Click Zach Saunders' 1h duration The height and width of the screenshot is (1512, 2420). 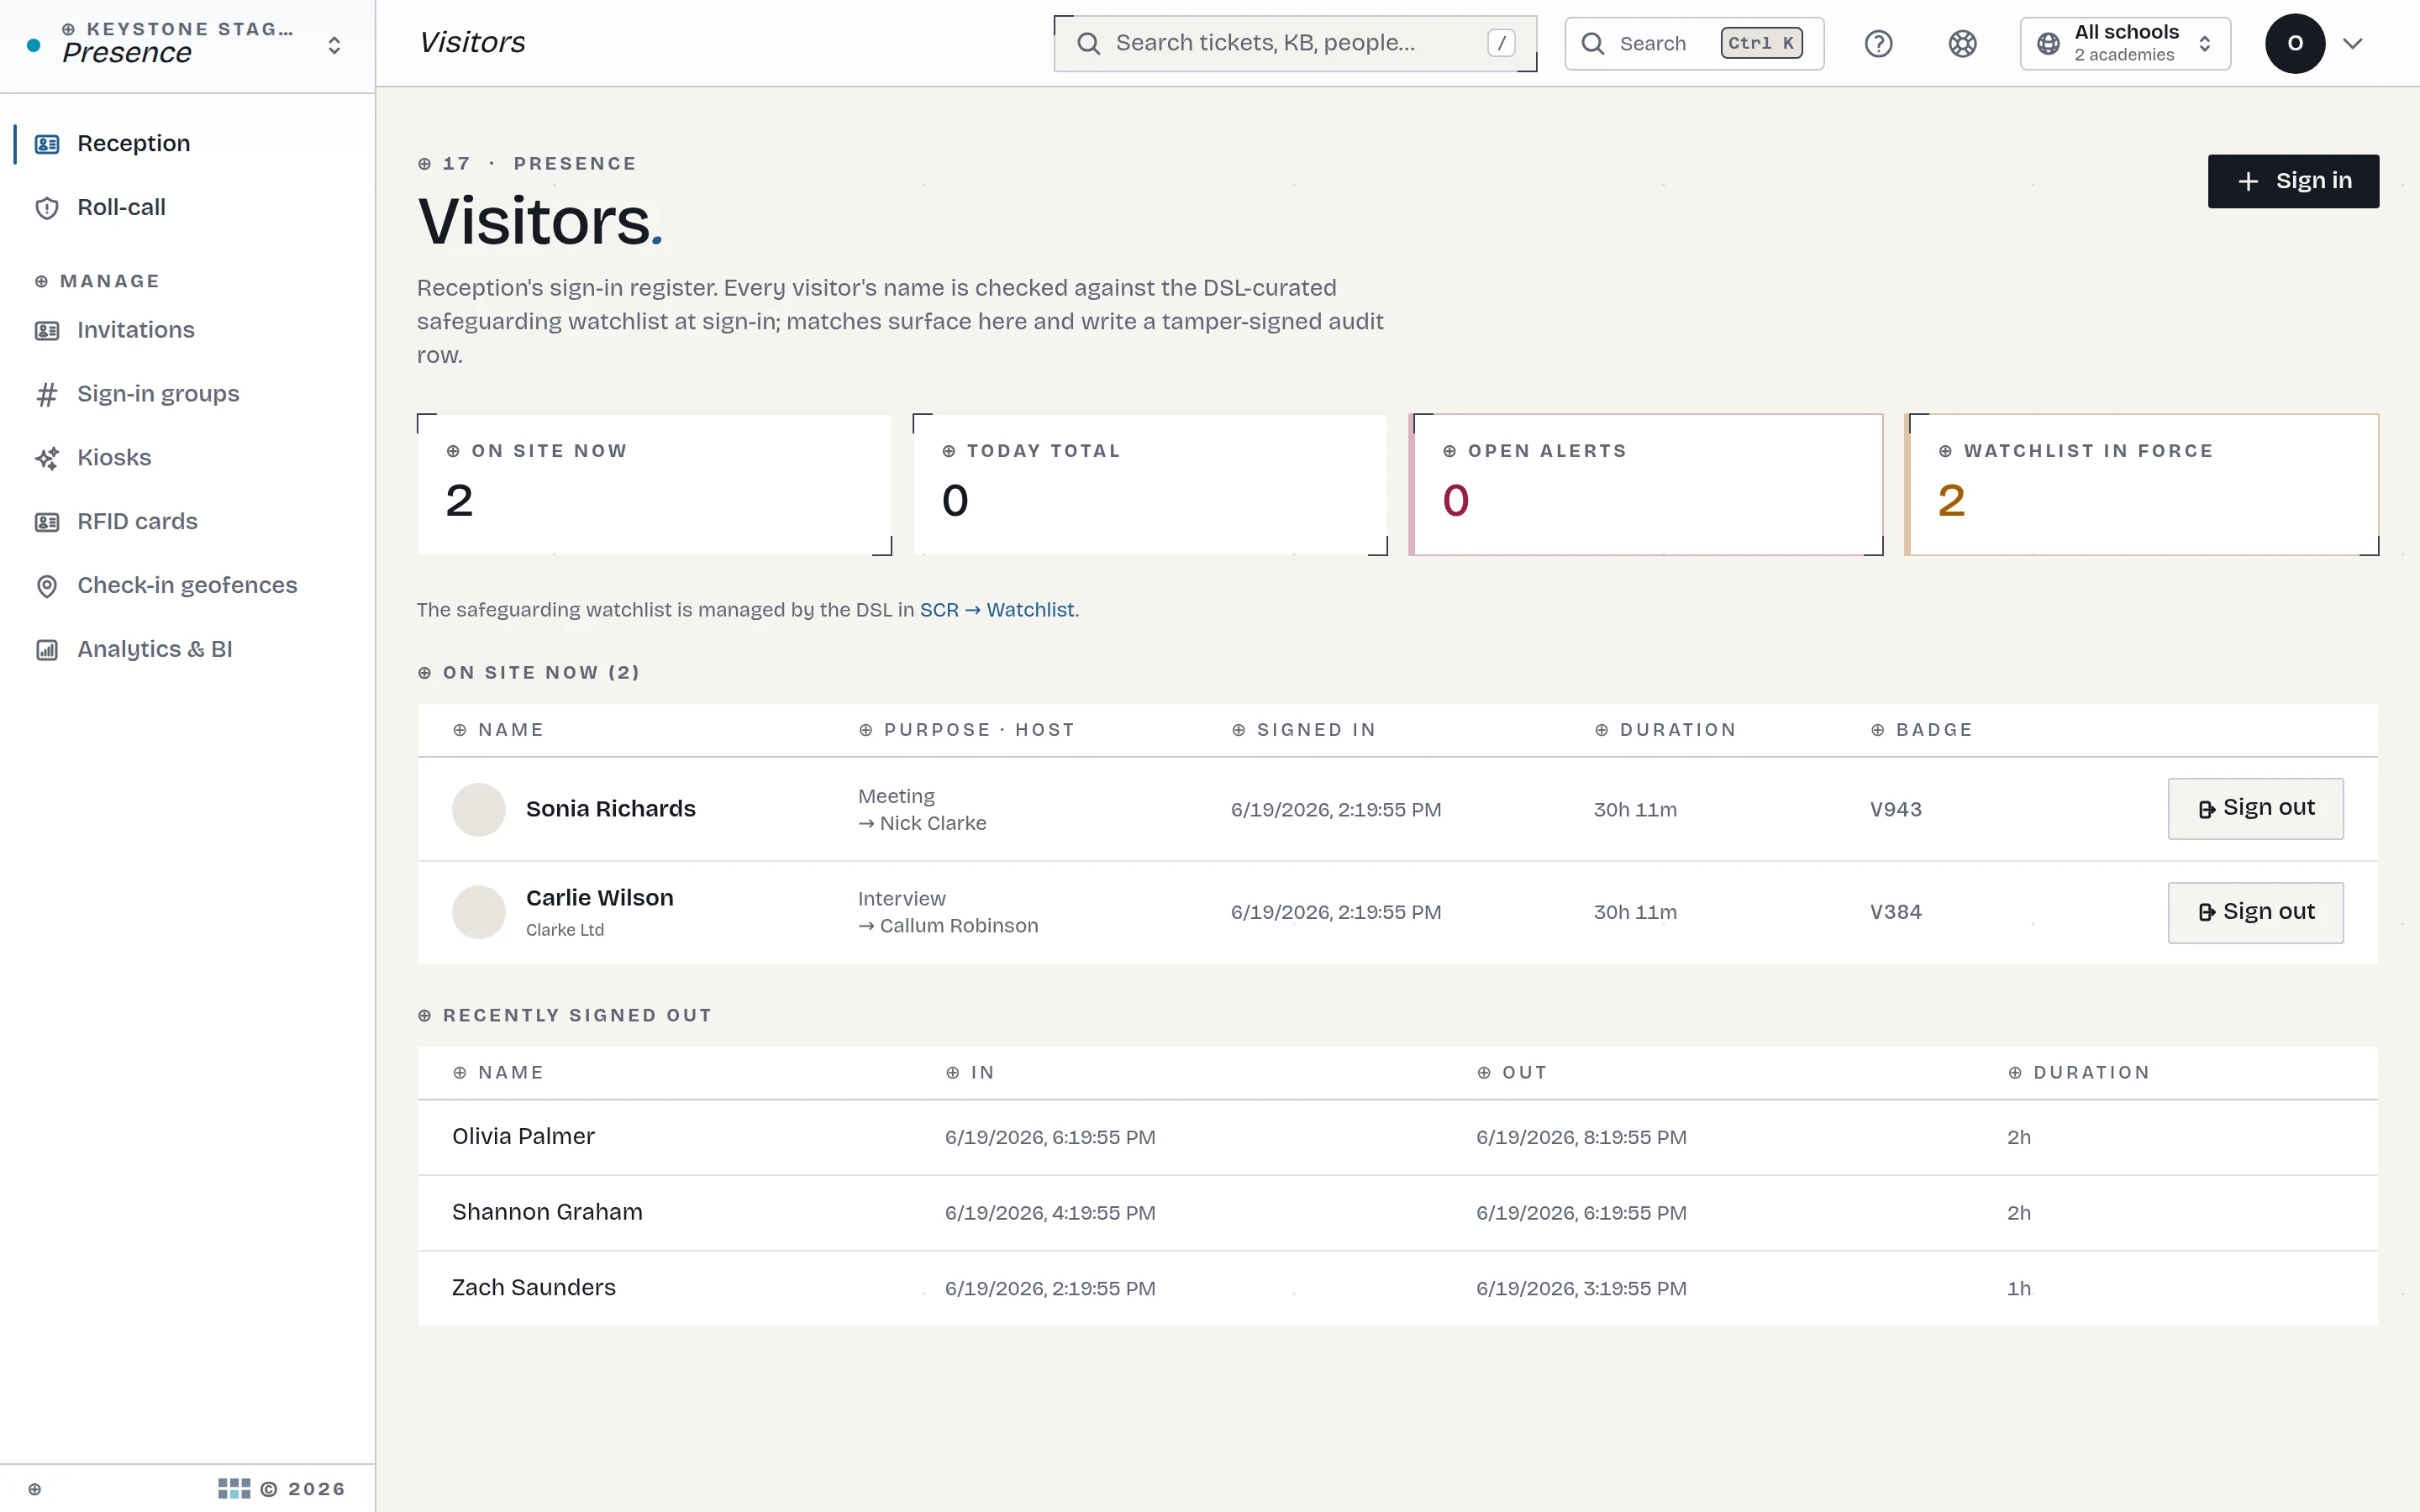coord(2018,1289)
